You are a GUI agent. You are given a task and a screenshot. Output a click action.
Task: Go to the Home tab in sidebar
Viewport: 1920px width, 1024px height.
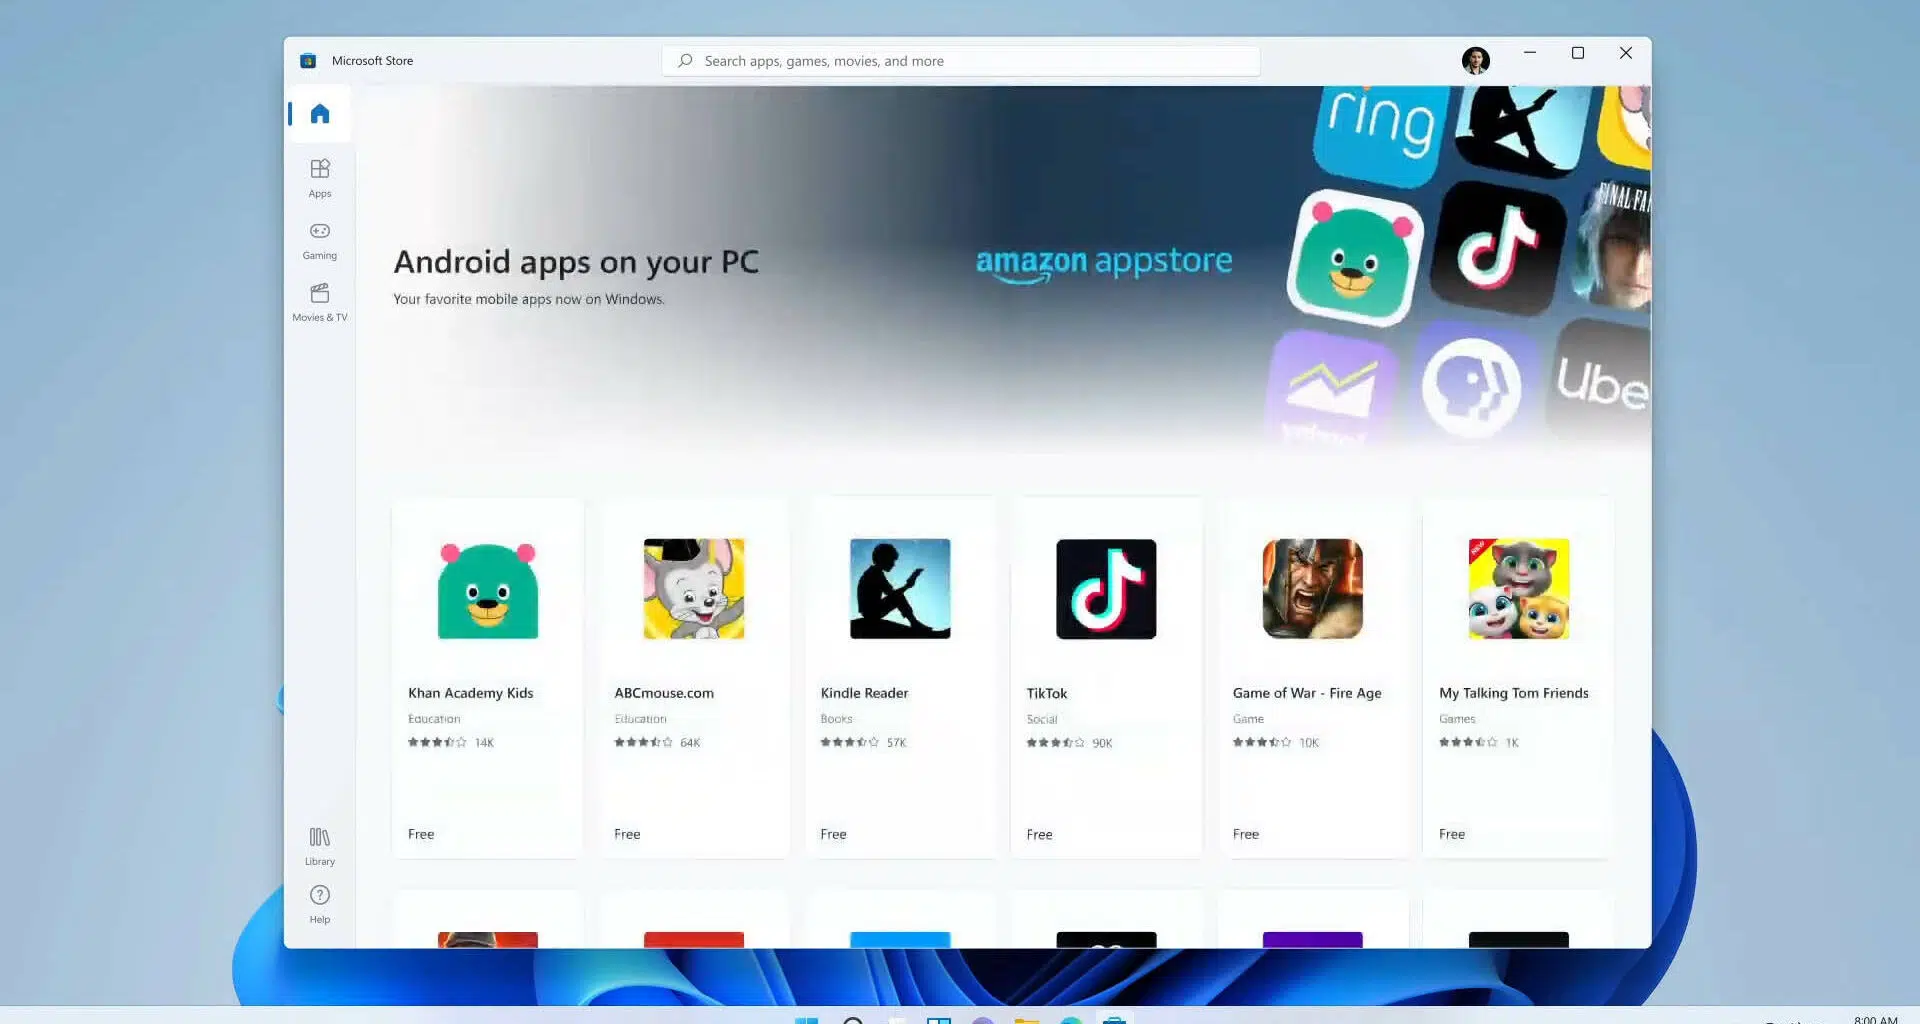(320, 114)
